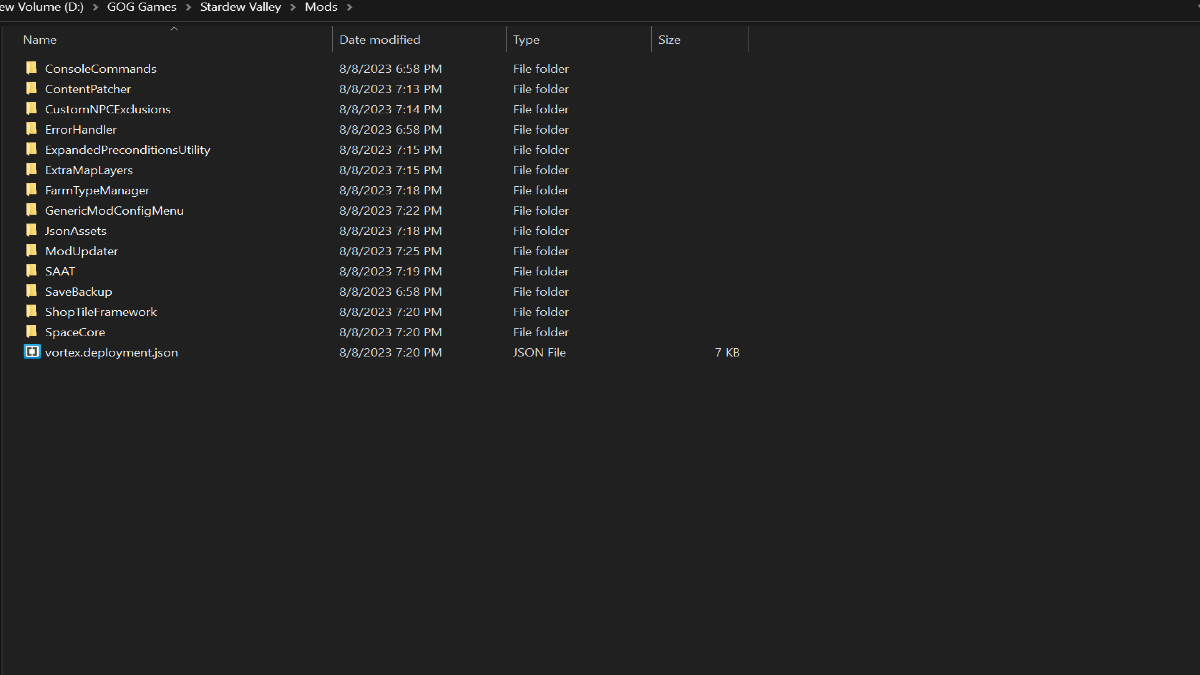Expand the breadcrumb chevron after Mods

pyautogui.click(x=349, y=8)
